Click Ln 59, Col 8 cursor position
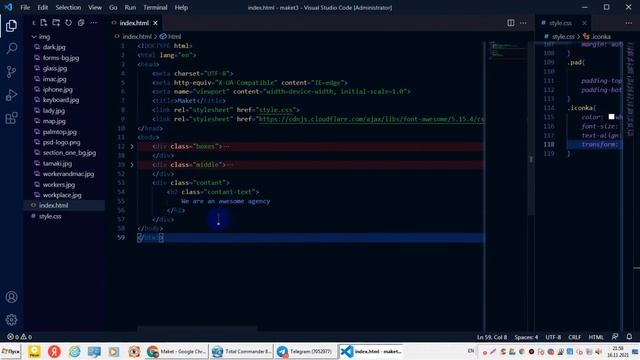Image resolution: width=640 pixels, height=360 pixels. coord(492,337)
